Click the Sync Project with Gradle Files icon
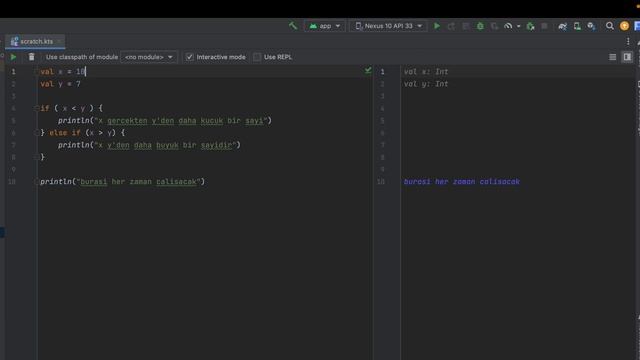Image resolution: width=640 pixels, height=360 pixels. point(562,26)
